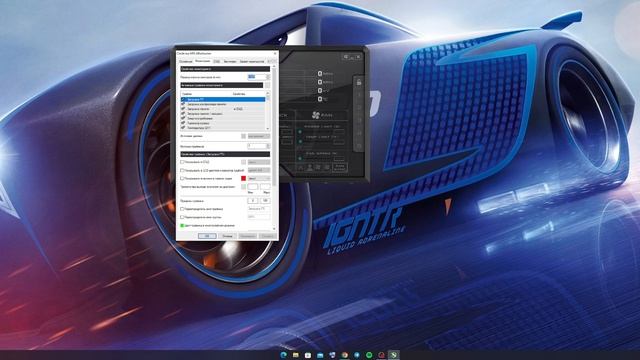Switch to the Захват скриншотов tab

(252, 61)
